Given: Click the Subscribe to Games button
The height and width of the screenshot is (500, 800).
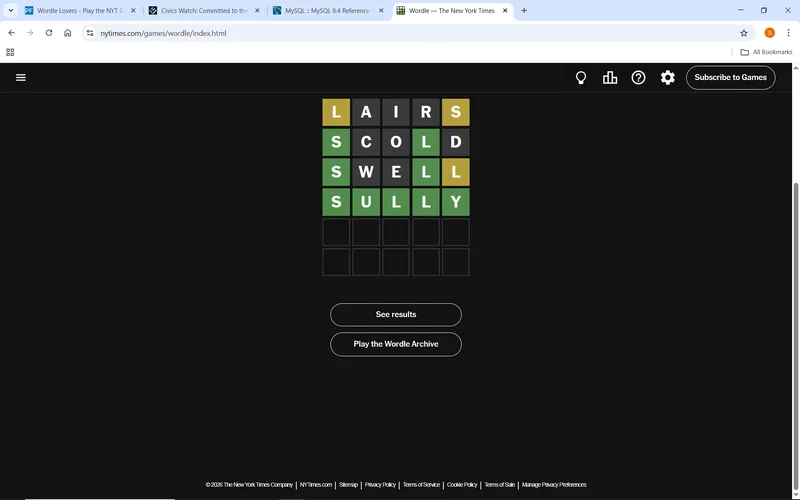Looking at the screenshot, I should tap(730, 78).
